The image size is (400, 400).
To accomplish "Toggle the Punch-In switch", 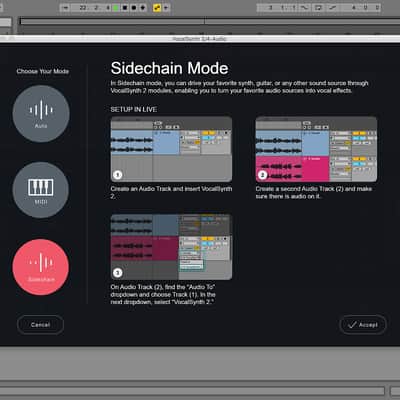I will click(x=304, y=7).
